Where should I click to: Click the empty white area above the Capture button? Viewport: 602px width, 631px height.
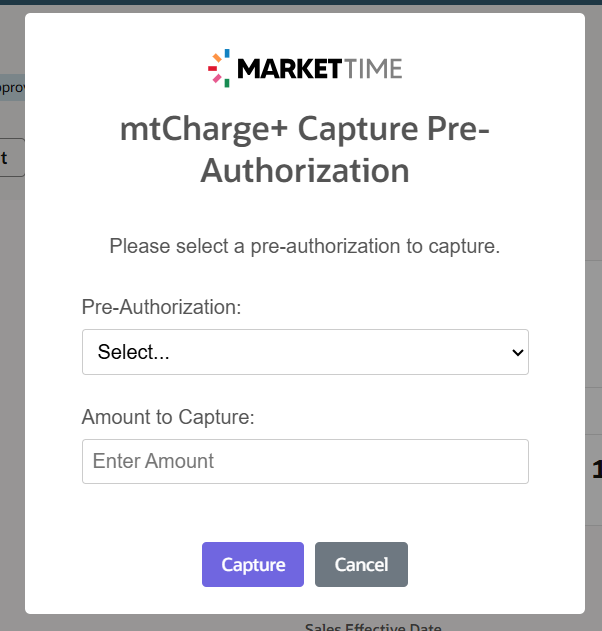click(305, 513)
